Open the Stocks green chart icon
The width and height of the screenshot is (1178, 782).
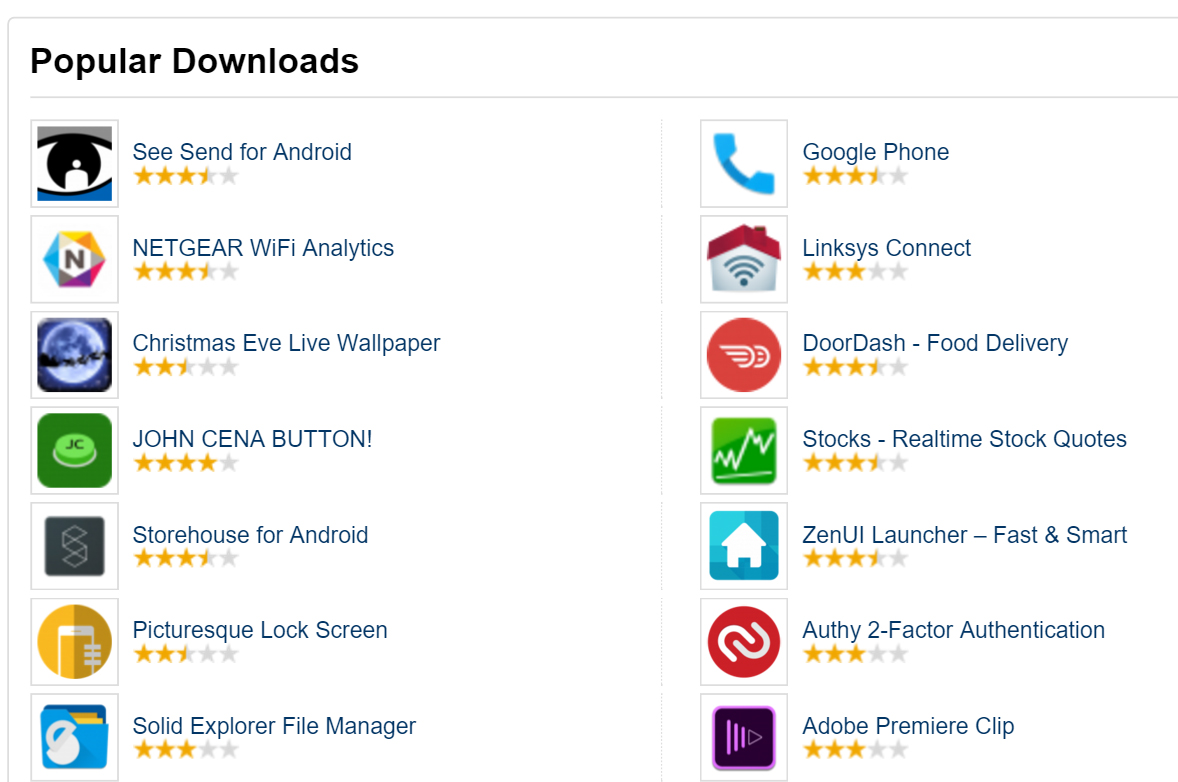point(744,451)
